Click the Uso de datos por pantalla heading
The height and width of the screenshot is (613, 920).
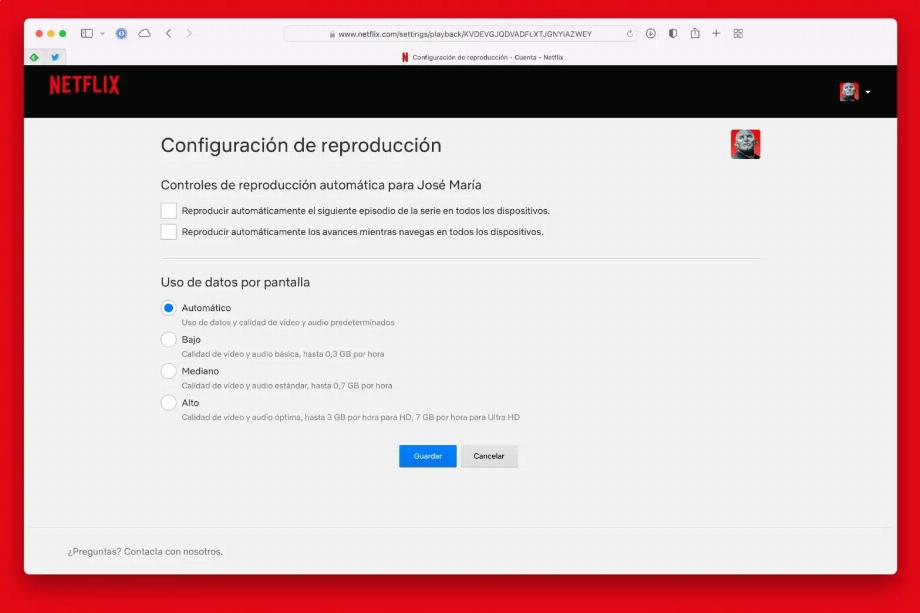[x=235, y=282]
